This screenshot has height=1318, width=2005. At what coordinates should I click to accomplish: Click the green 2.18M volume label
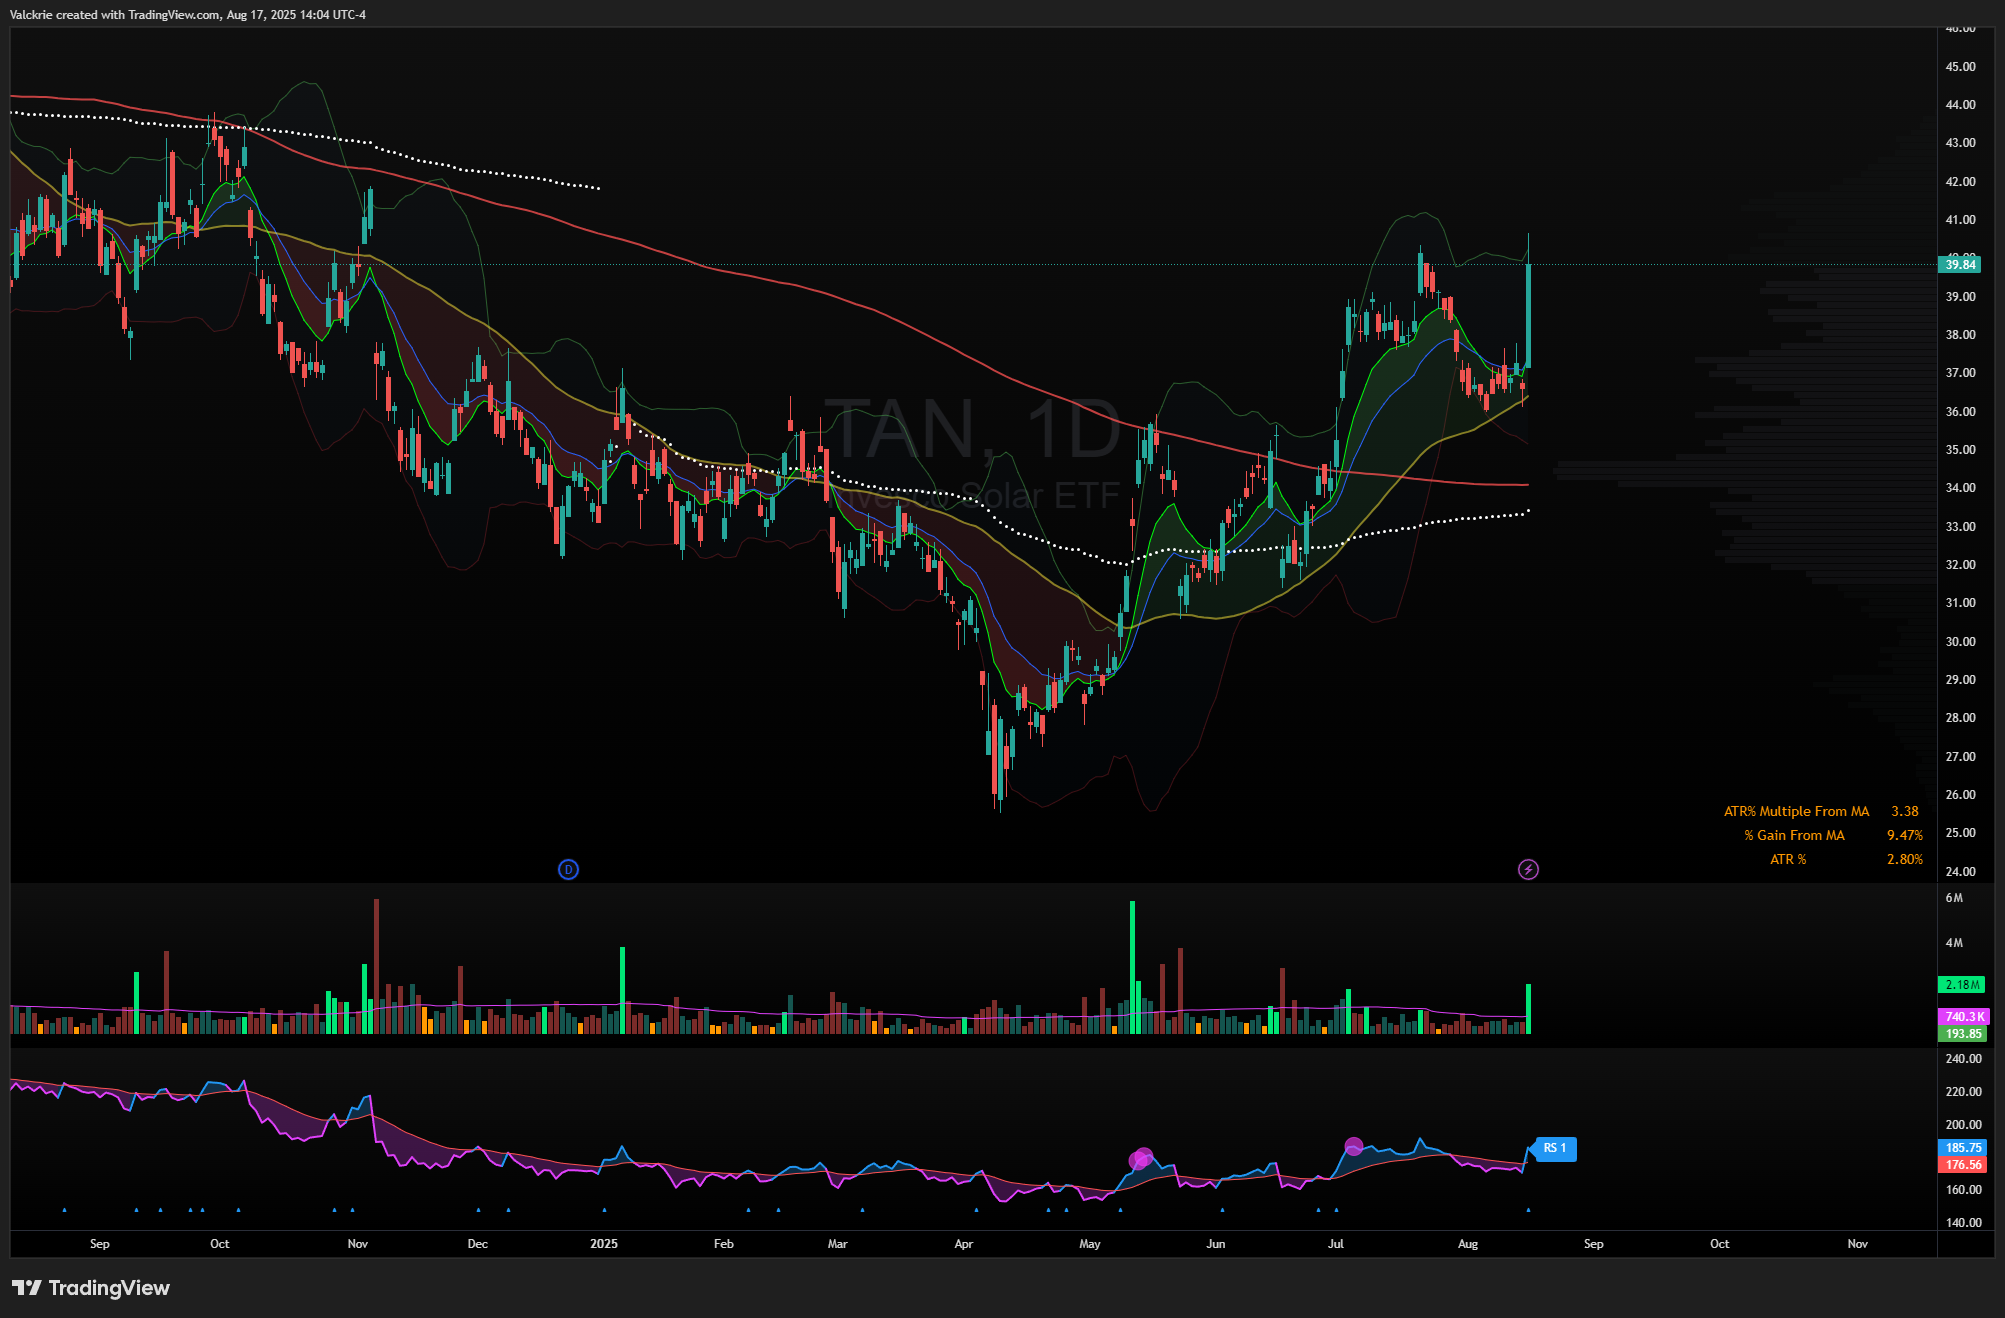pyautogui.click(x=1962, y=985)
